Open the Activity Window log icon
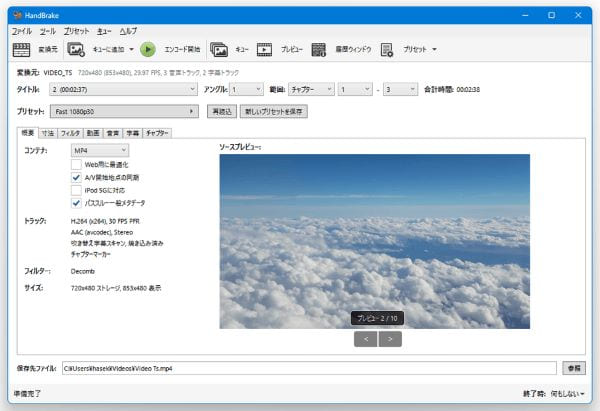 pos(318,49)
